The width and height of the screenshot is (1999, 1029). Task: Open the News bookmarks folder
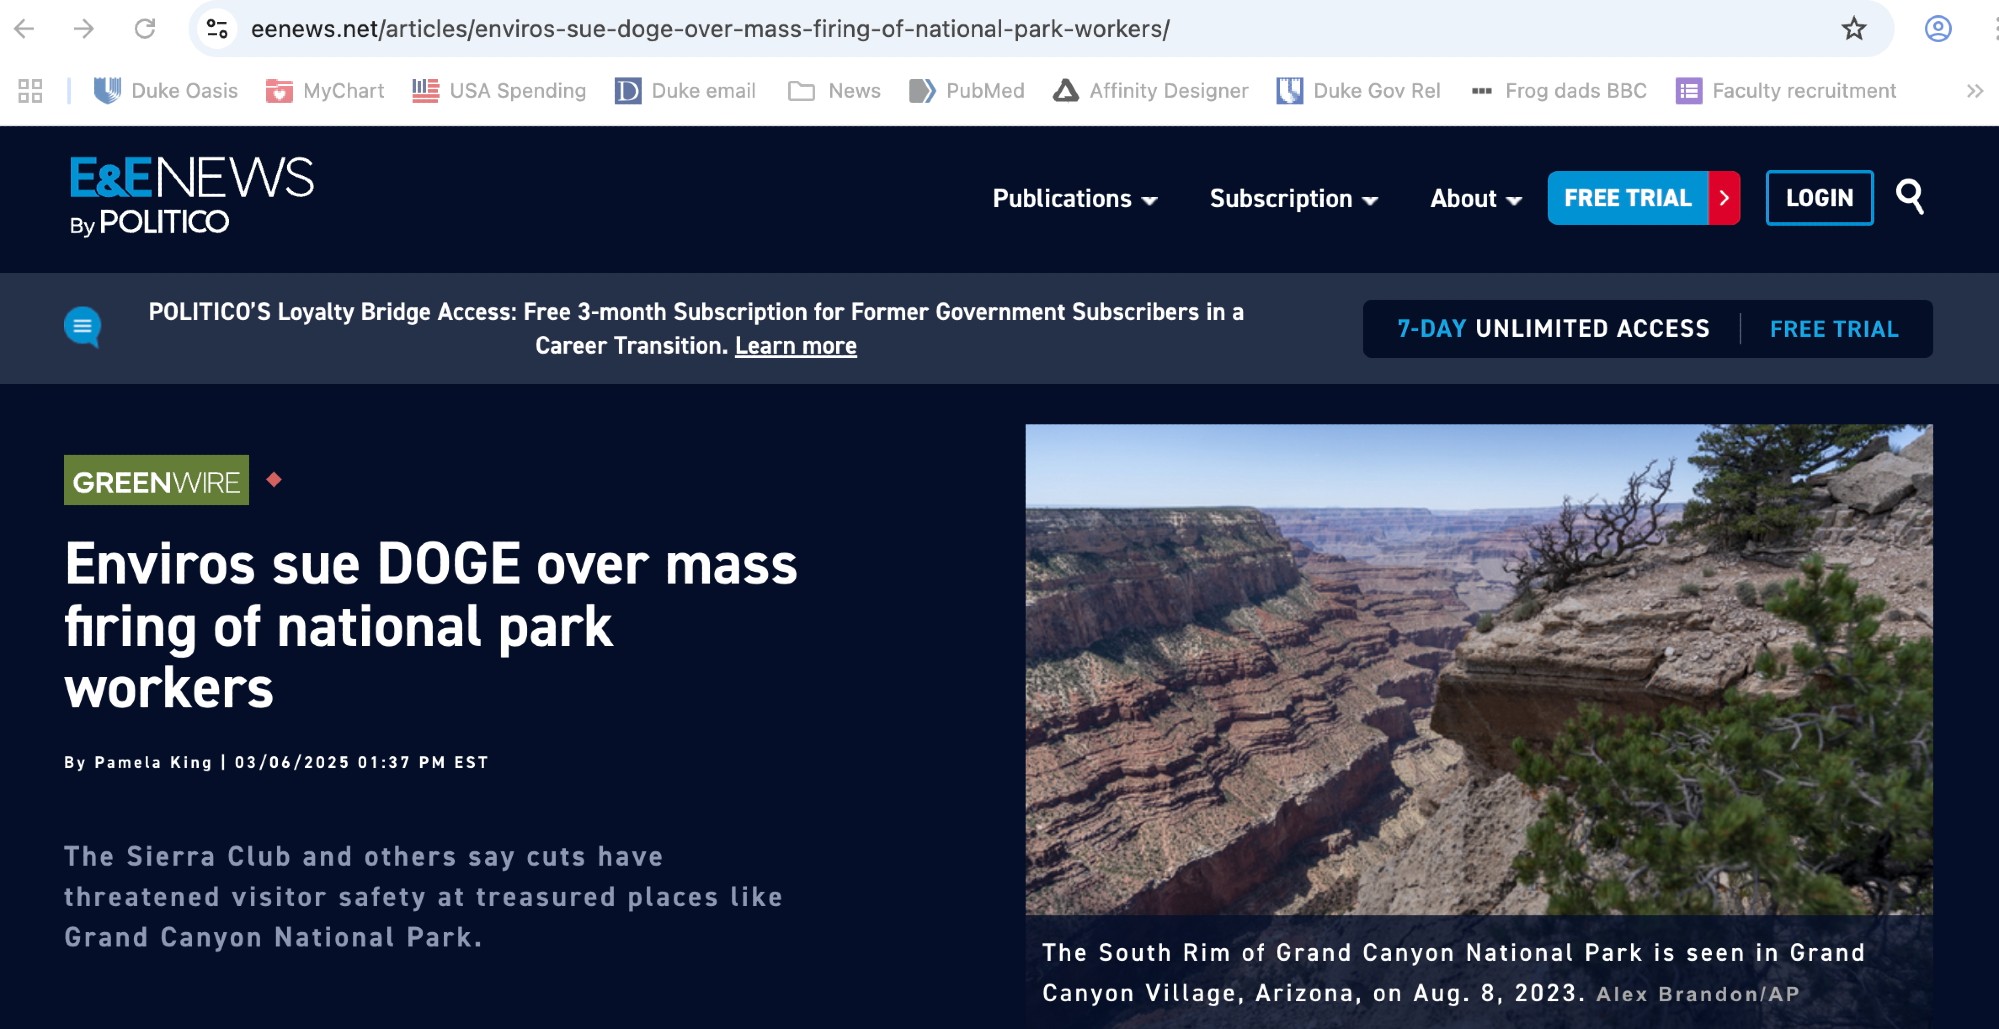tap(834, 91)
